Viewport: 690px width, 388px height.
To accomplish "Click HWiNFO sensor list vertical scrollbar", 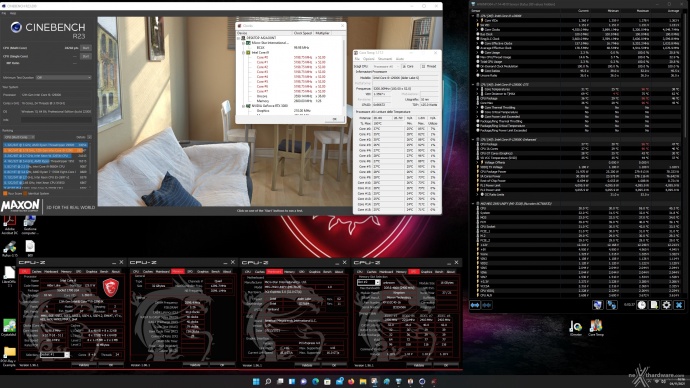I will coord(686,155).
